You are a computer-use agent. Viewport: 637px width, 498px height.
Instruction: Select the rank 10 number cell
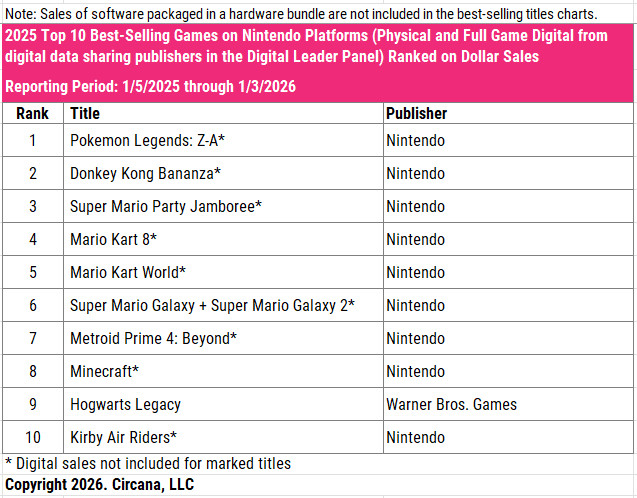33,438
